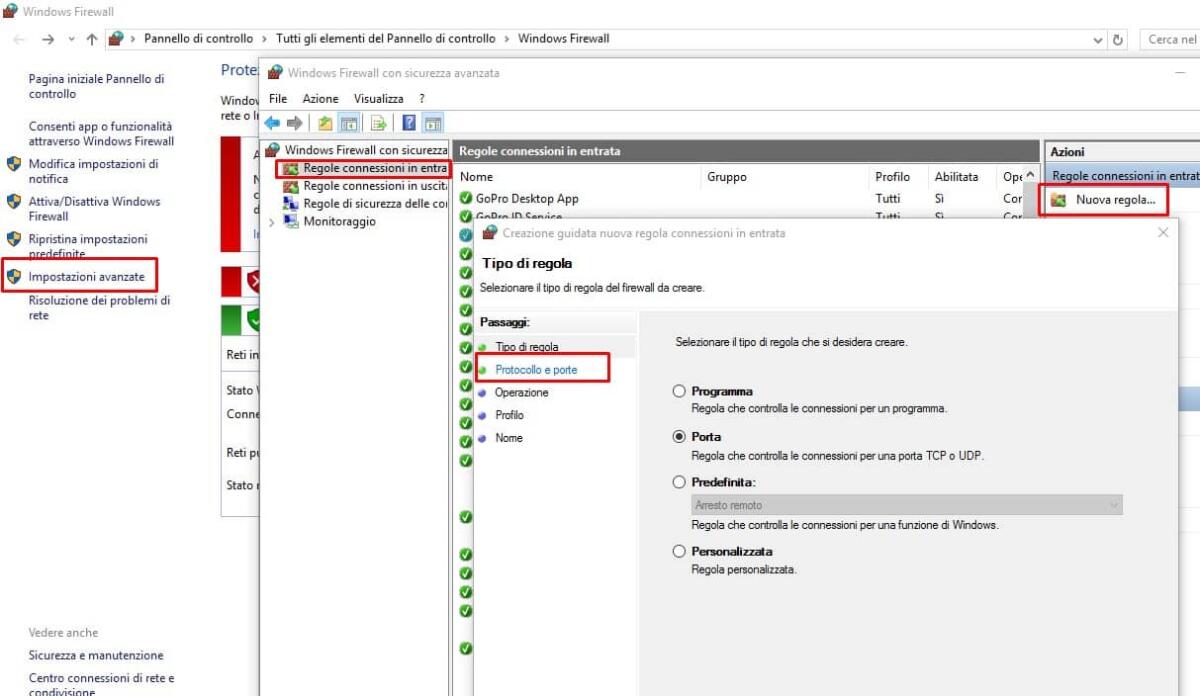Click the Impostazioni avanzate shield icon
Image resolution: width=1200 pixels, height=696 pixels.
(x=12, y=276)
